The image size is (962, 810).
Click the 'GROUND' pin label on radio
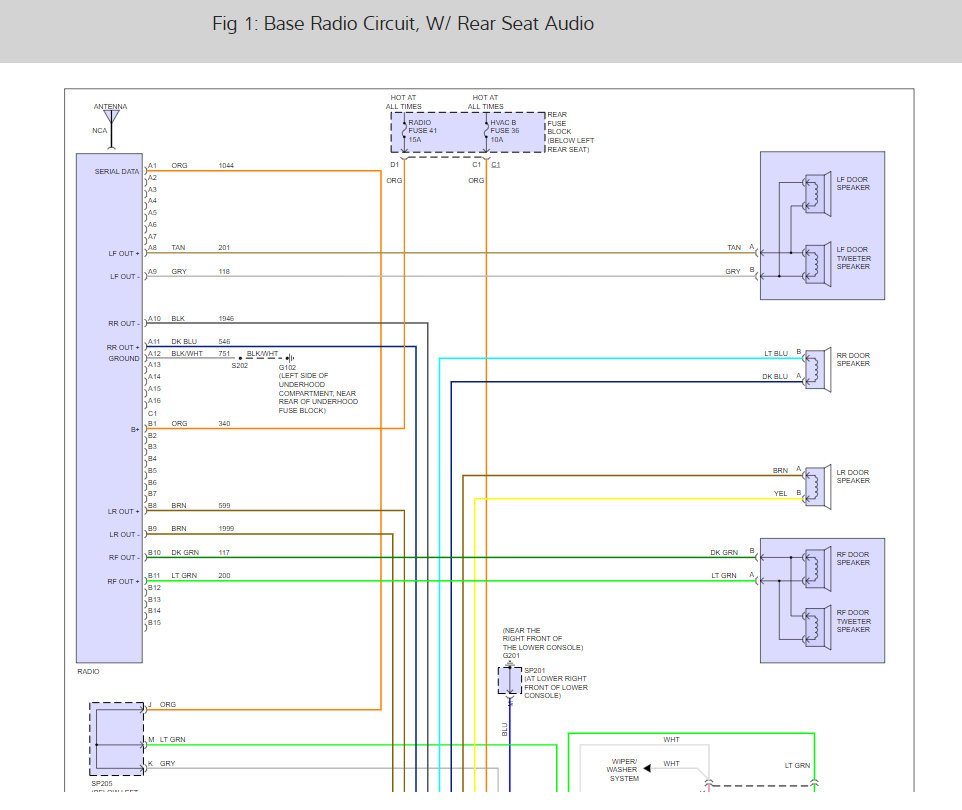click(x=124, y=358)
